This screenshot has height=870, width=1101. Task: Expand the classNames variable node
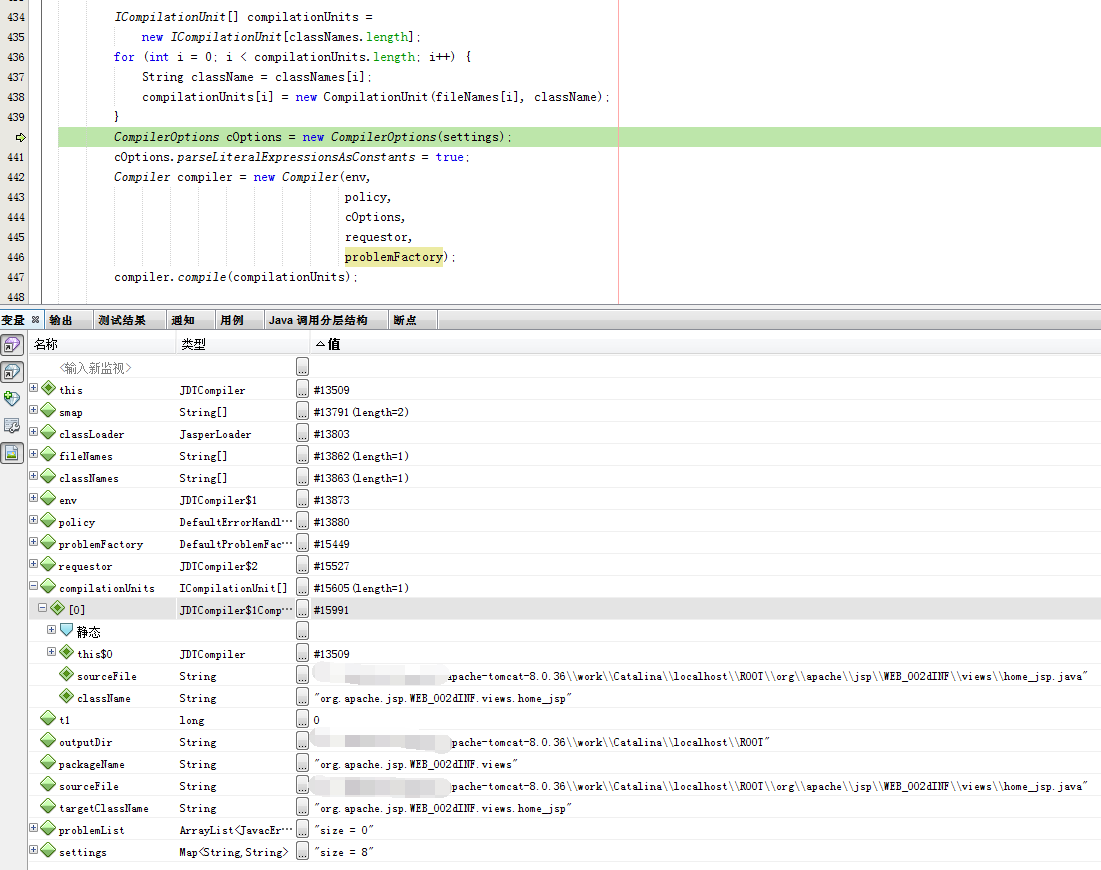coord(33,475)
